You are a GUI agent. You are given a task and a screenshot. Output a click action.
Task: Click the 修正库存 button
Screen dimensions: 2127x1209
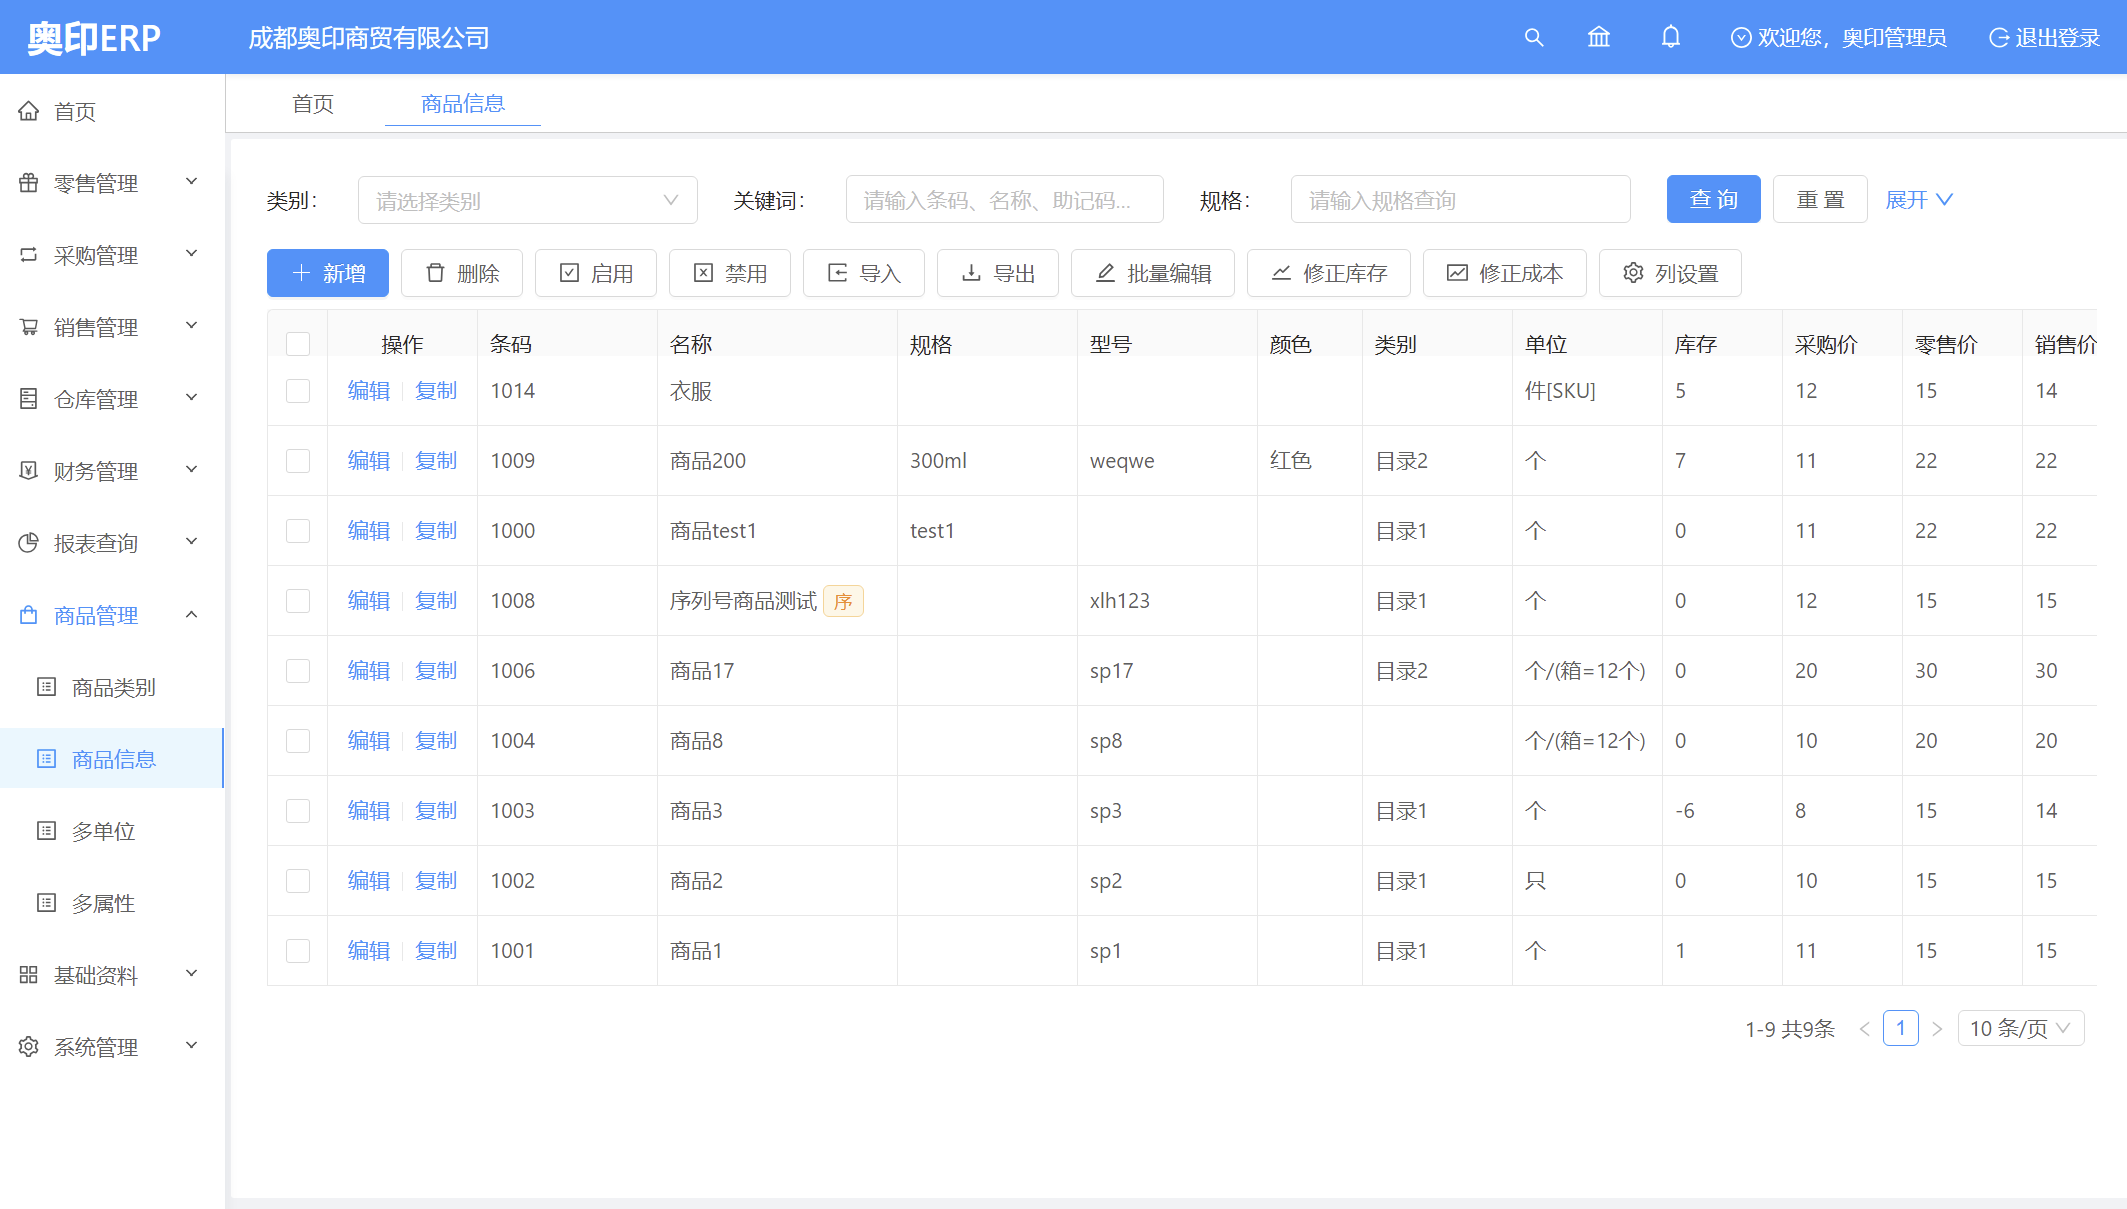[1329, 273]
